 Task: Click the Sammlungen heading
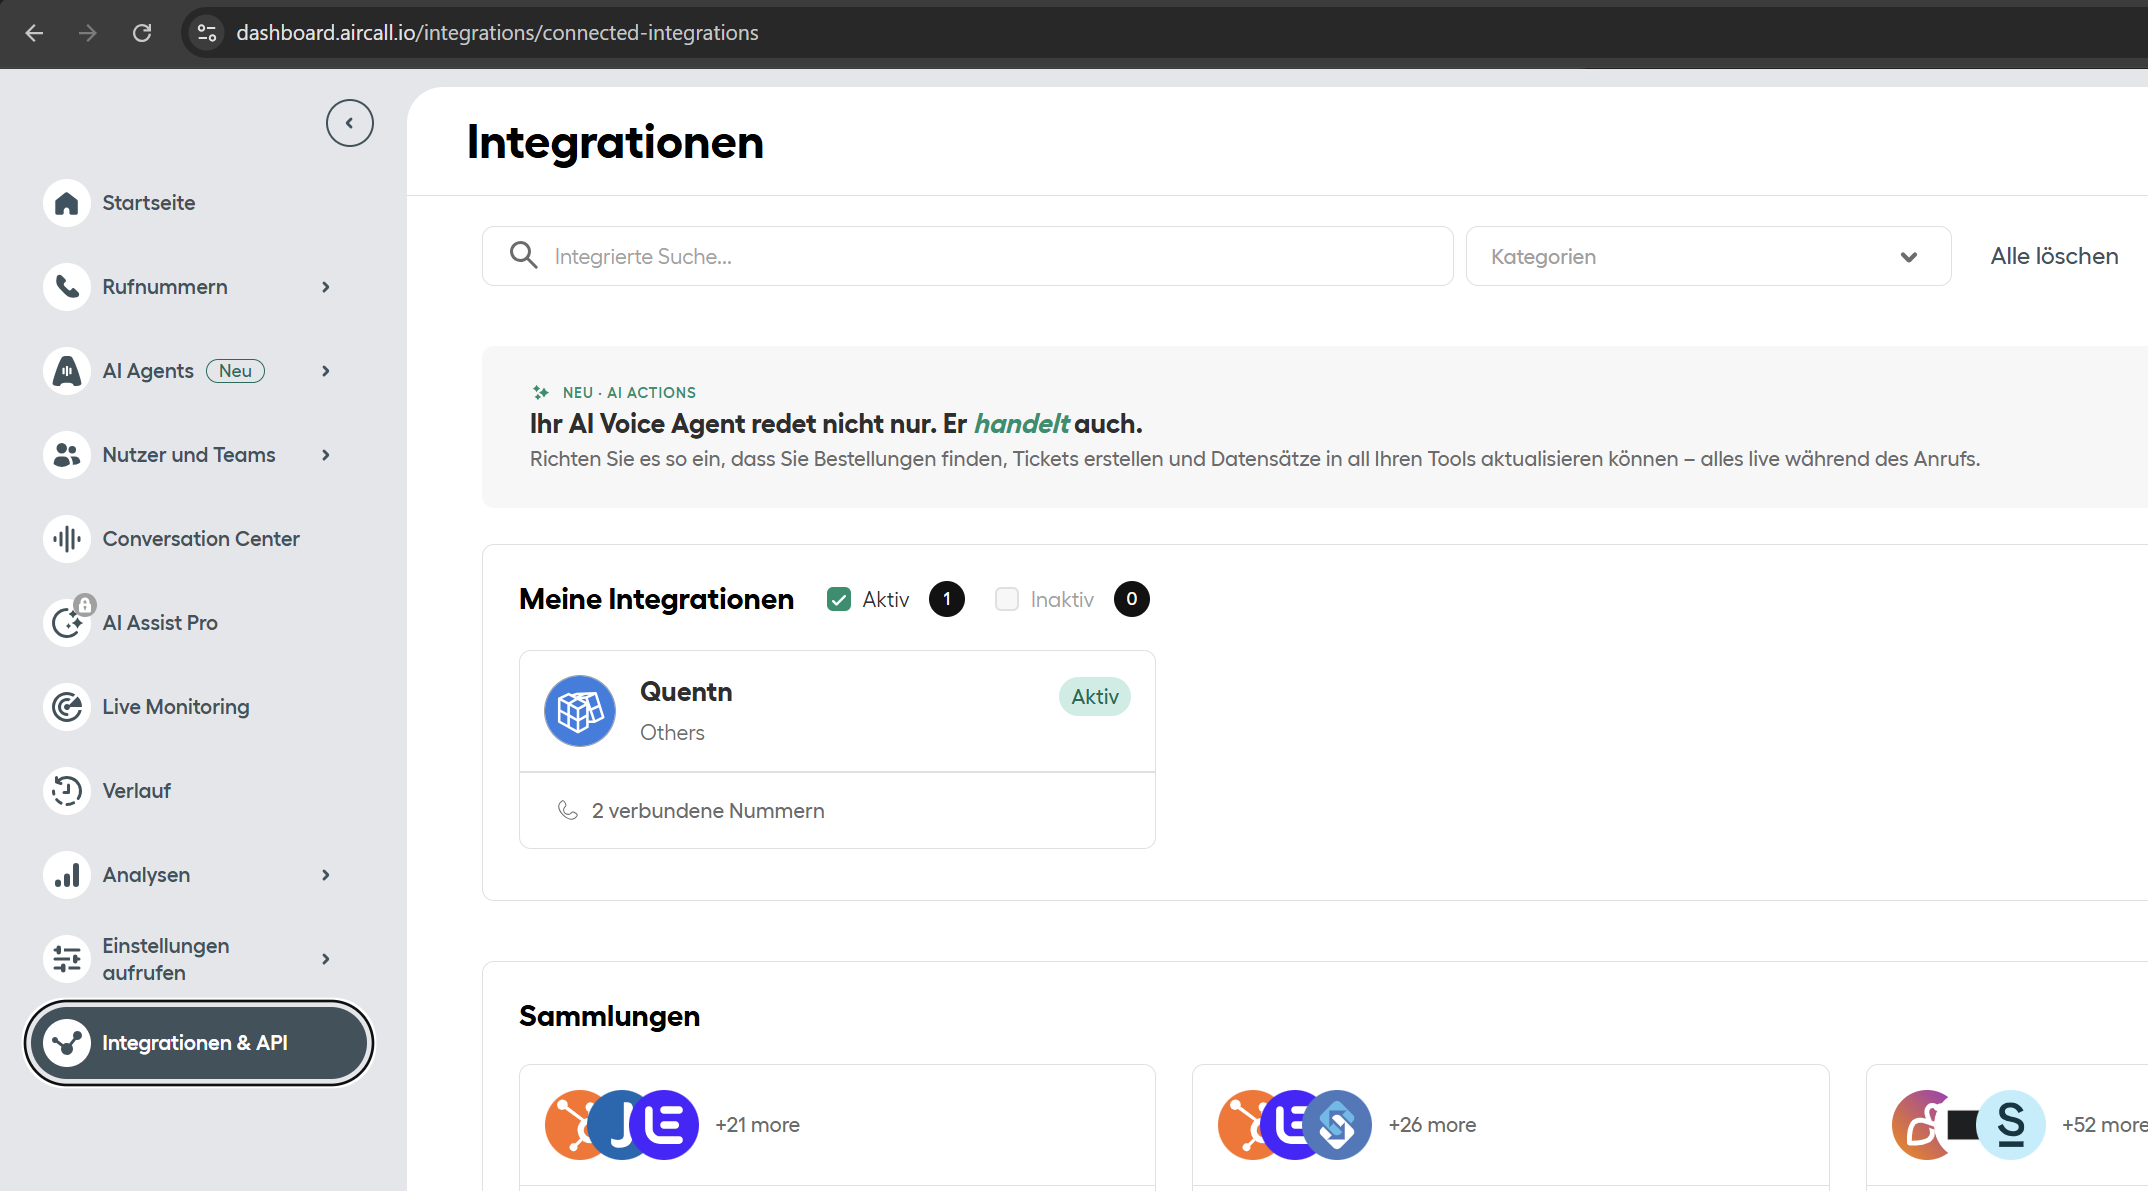click(609, 1016)
